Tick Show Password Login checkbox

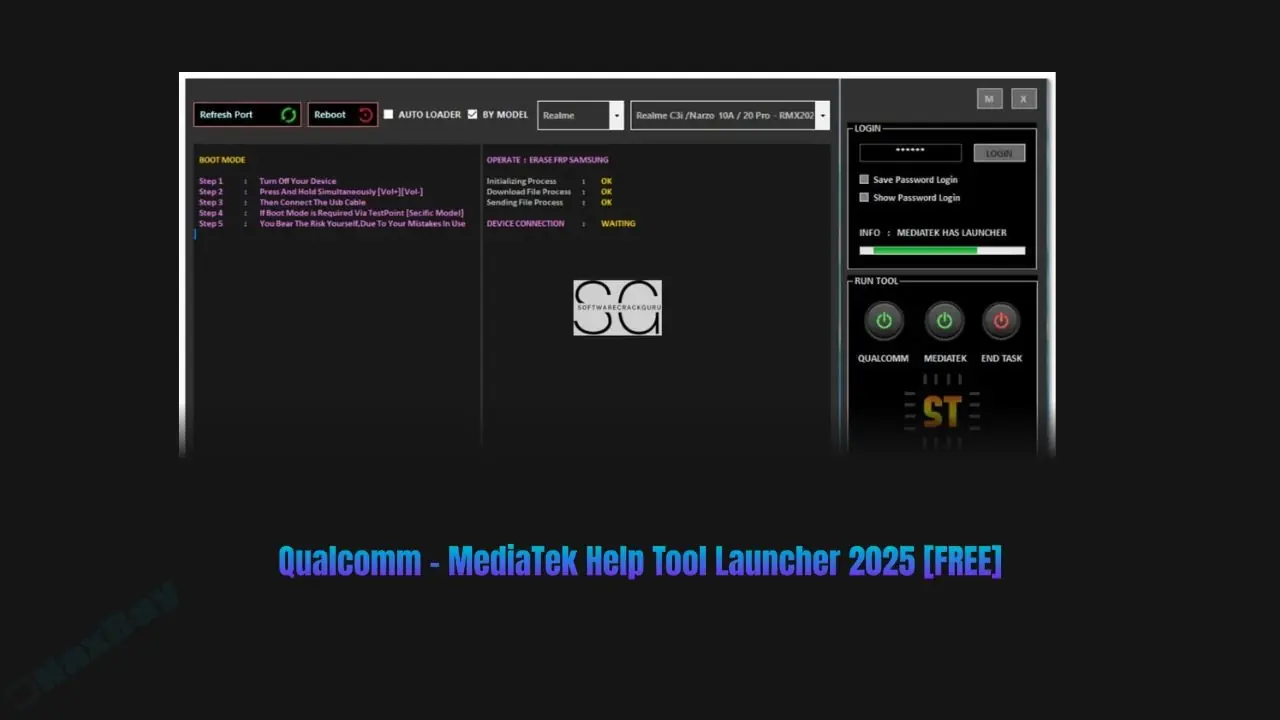864,198
